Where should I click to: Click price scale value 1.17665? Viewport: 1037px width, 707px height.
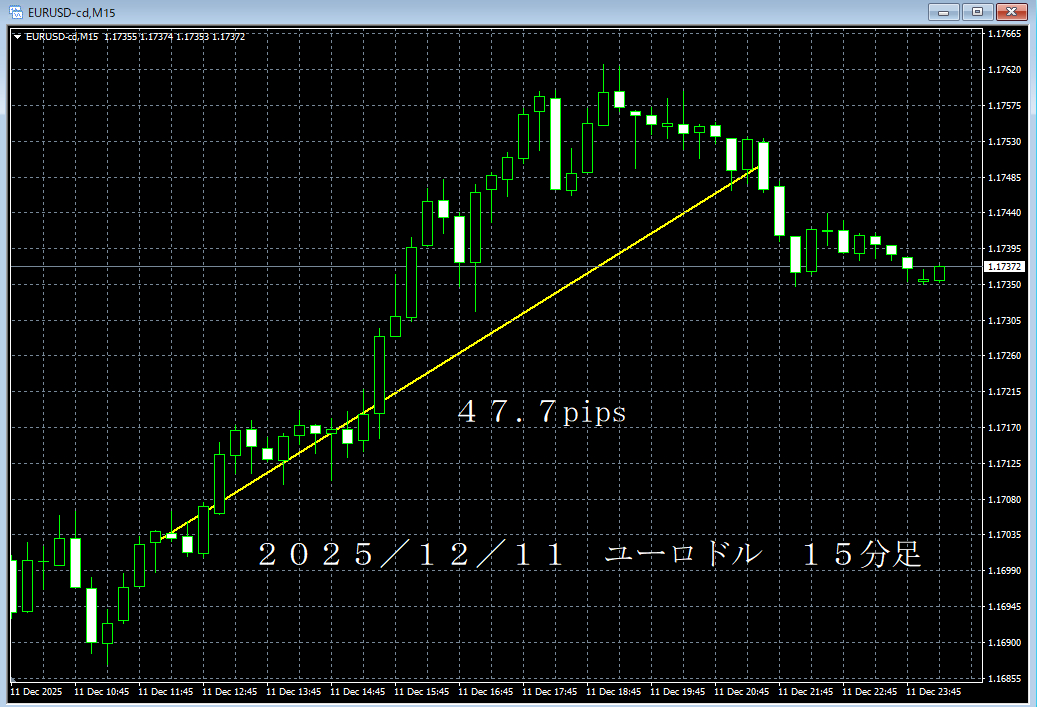coord(1004,34)
